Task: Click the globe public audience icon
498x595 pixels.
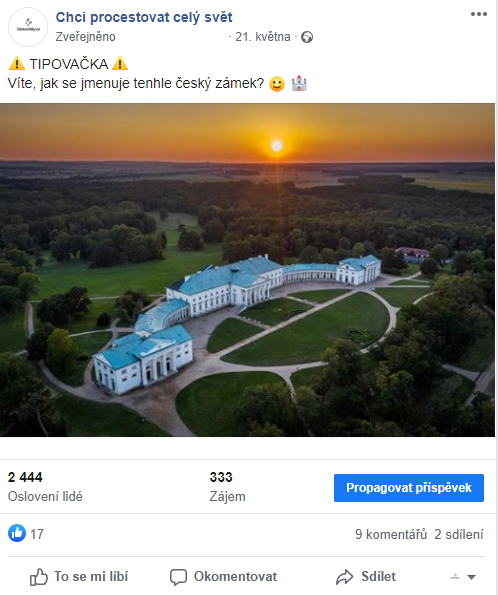Action: tap(307, 37)
